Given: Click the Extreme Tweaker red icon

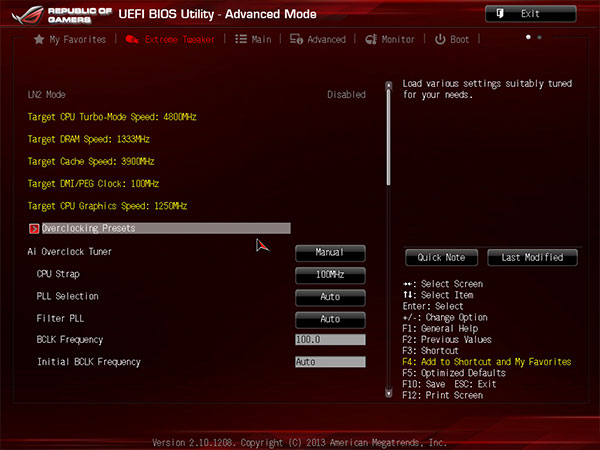Looking at the screenshot, I should coord(132,39).
